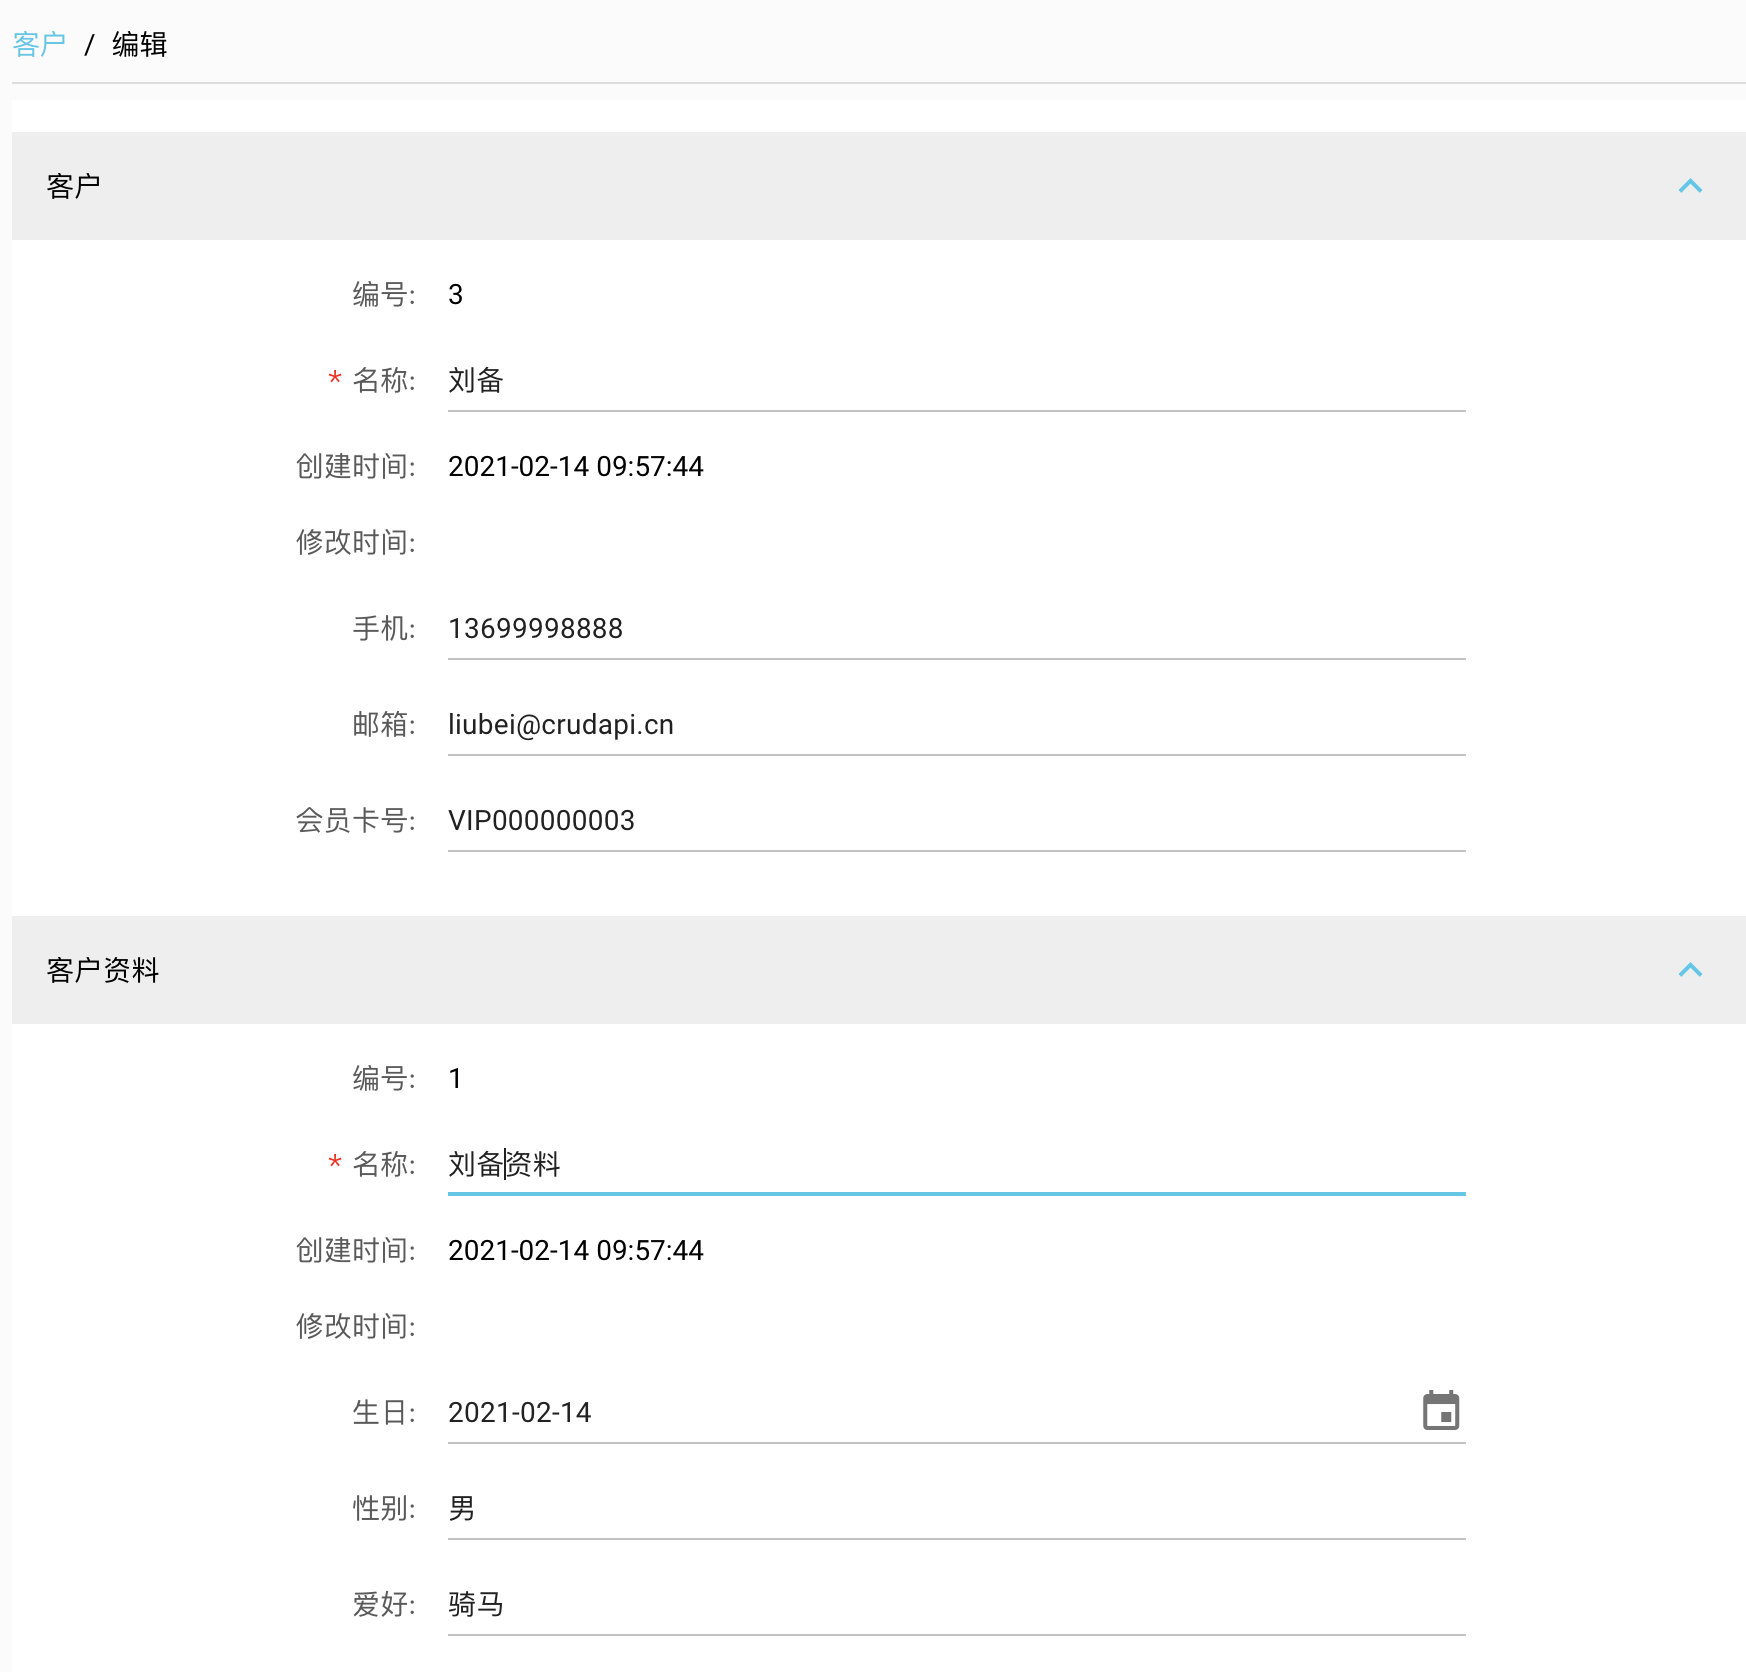1746x1672 pixels.
Task: Click the 编号 value 3 in 客户
Action: point(455,295)
